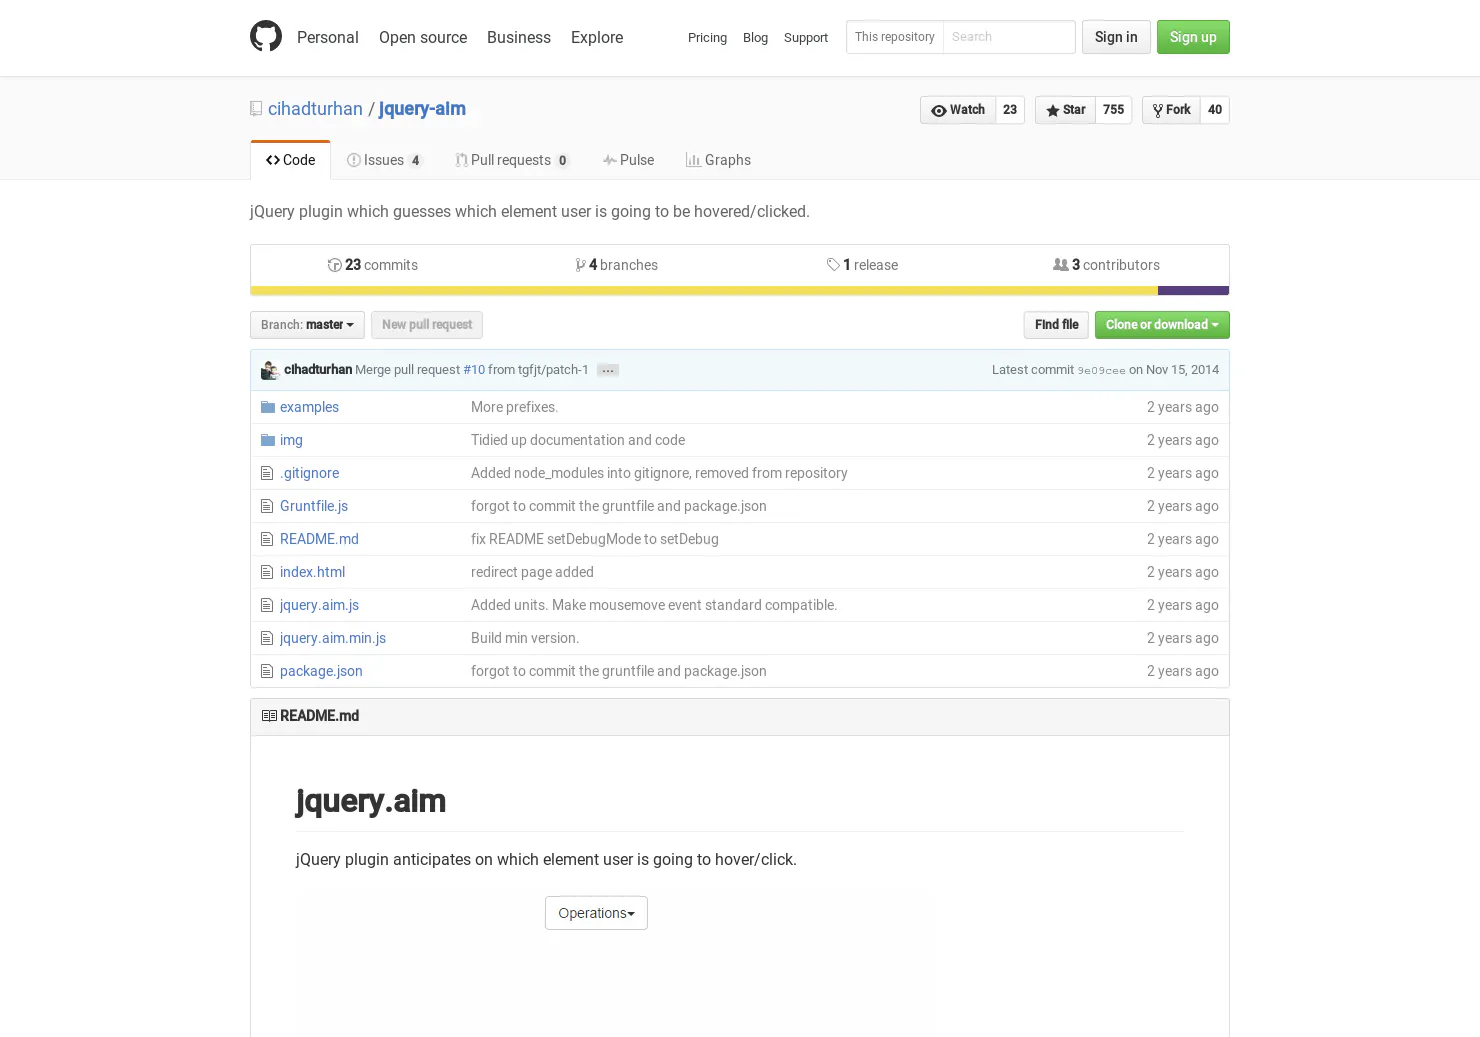This screenshot has height=1037, width=1480.
Task: View the 755 stargazers count
Action: tap(1114, 110)
